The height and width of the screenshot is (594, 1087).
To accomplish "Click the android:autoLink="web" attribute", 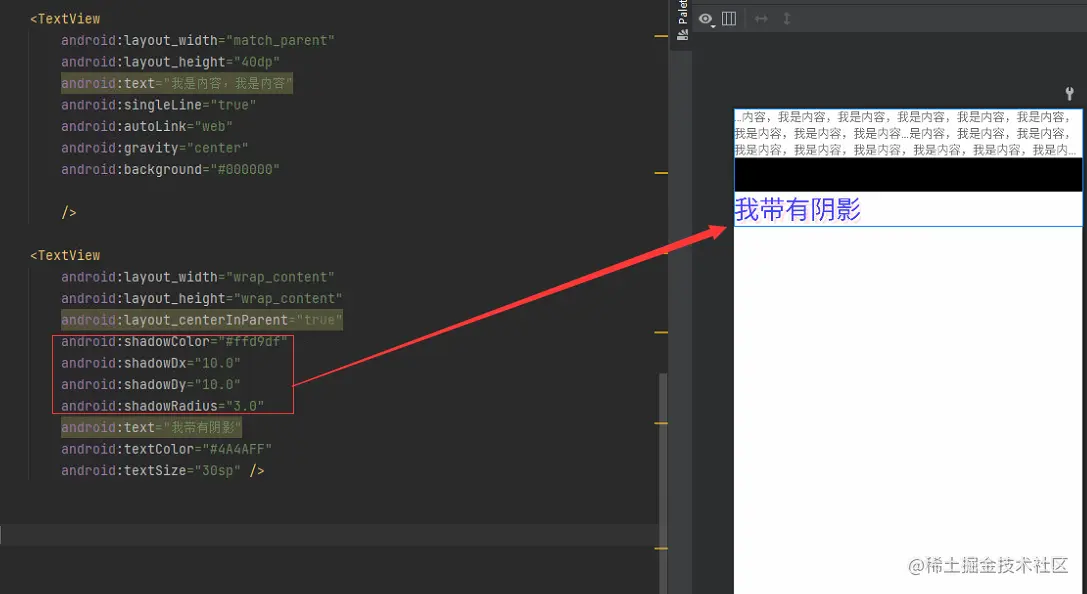I will [x=147, y=126].
